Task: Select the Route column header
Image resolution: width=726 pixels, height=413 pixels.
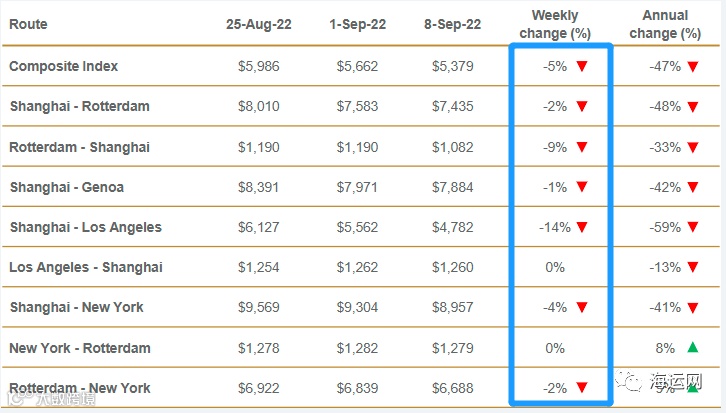Action: pos(28,24)
